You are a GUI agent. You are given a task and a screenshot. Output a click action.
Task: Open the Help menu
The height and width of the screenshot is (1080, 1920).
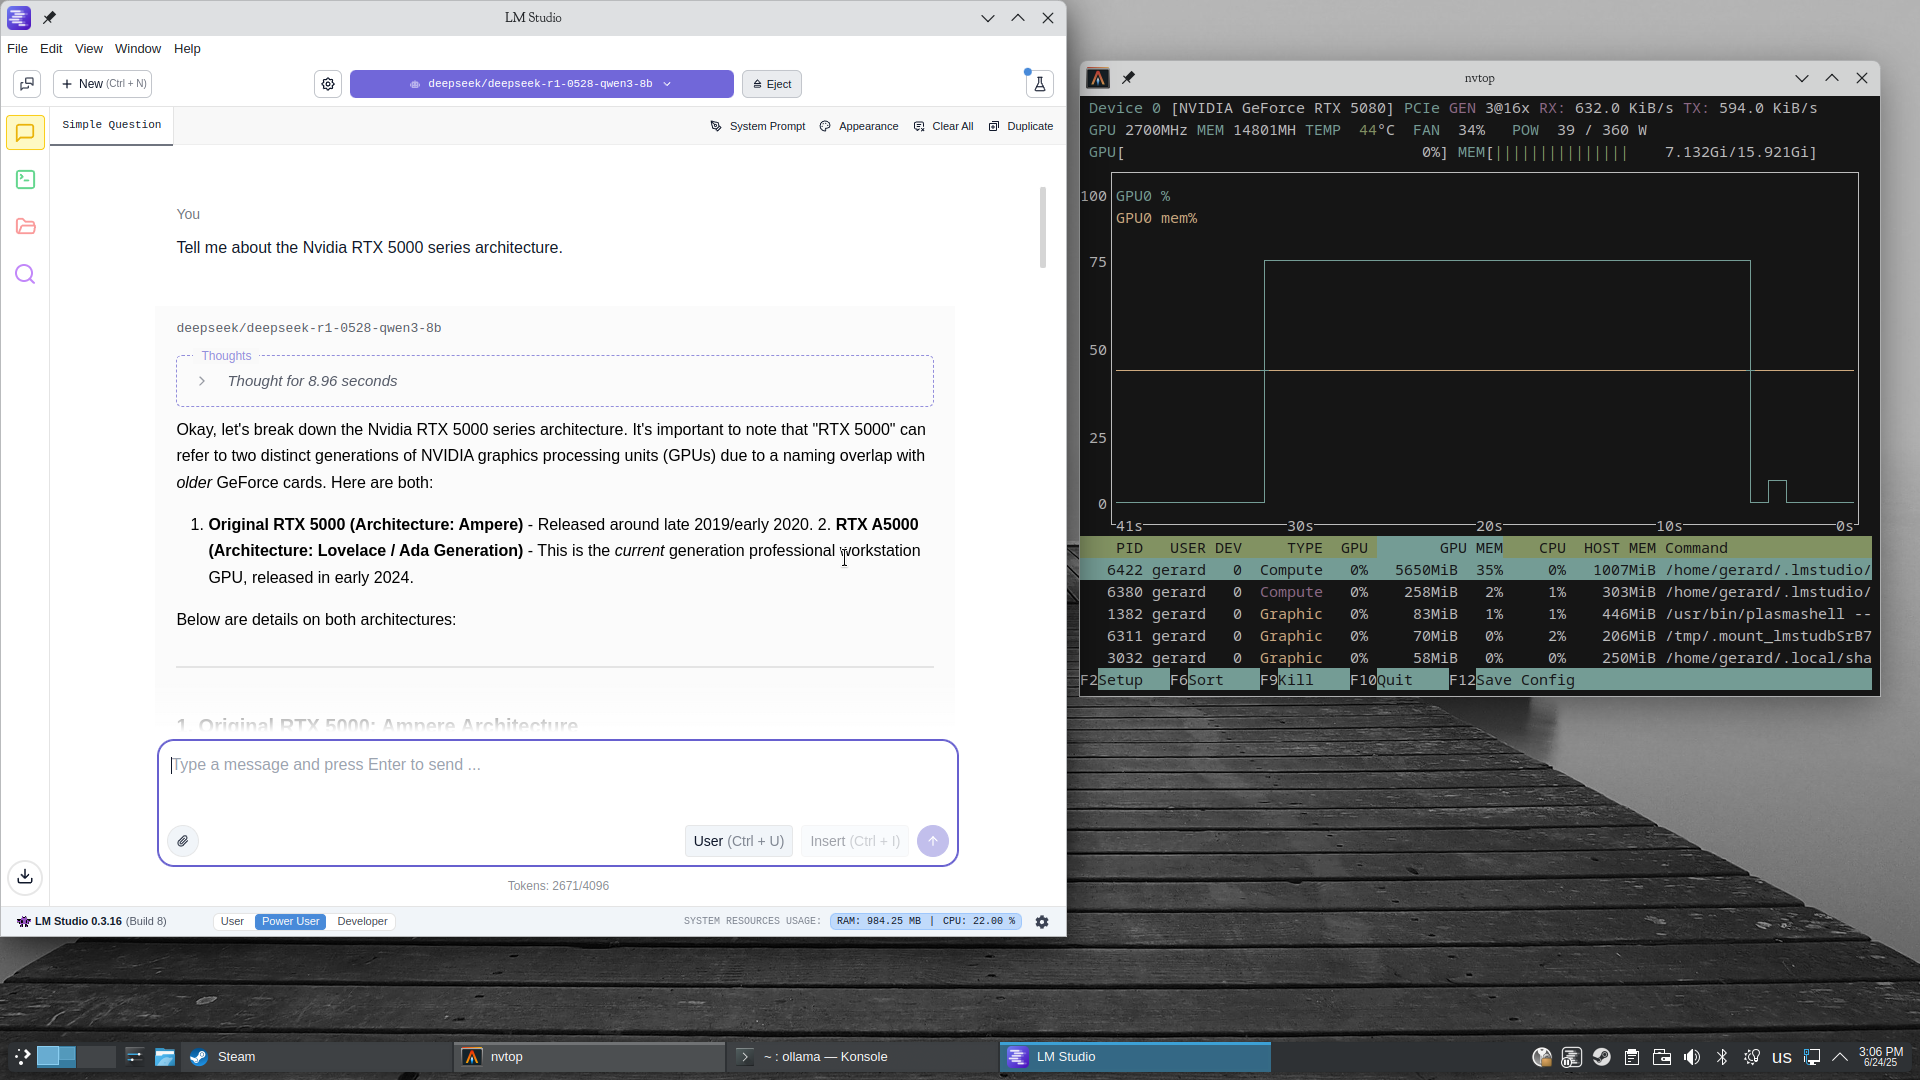click(187, 48)
